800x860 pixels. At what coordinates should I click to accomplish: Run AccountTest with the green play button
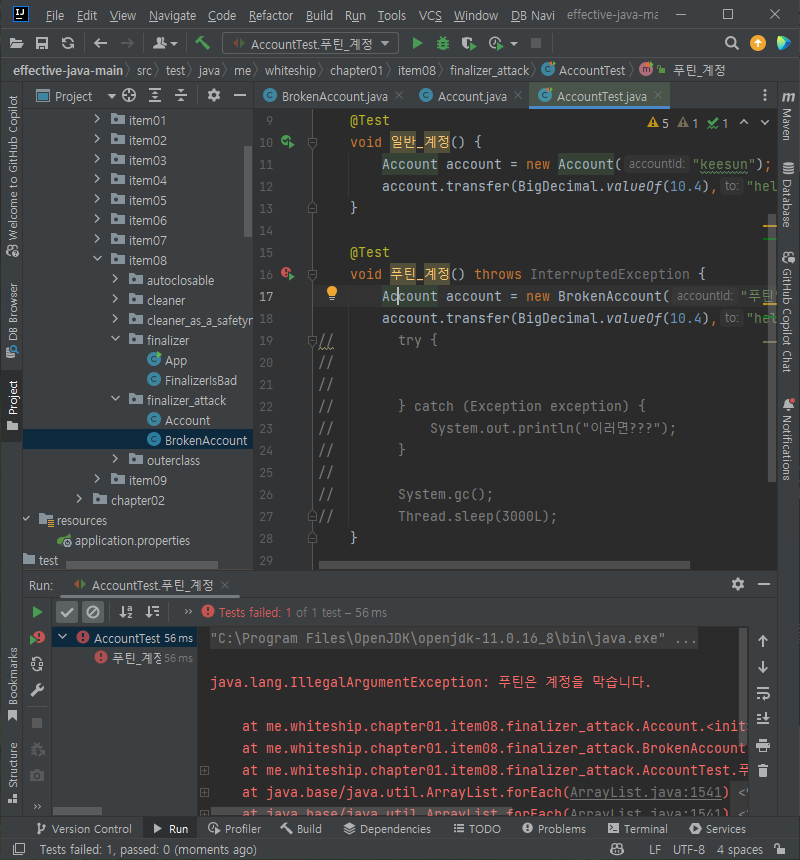pos(417,44)
